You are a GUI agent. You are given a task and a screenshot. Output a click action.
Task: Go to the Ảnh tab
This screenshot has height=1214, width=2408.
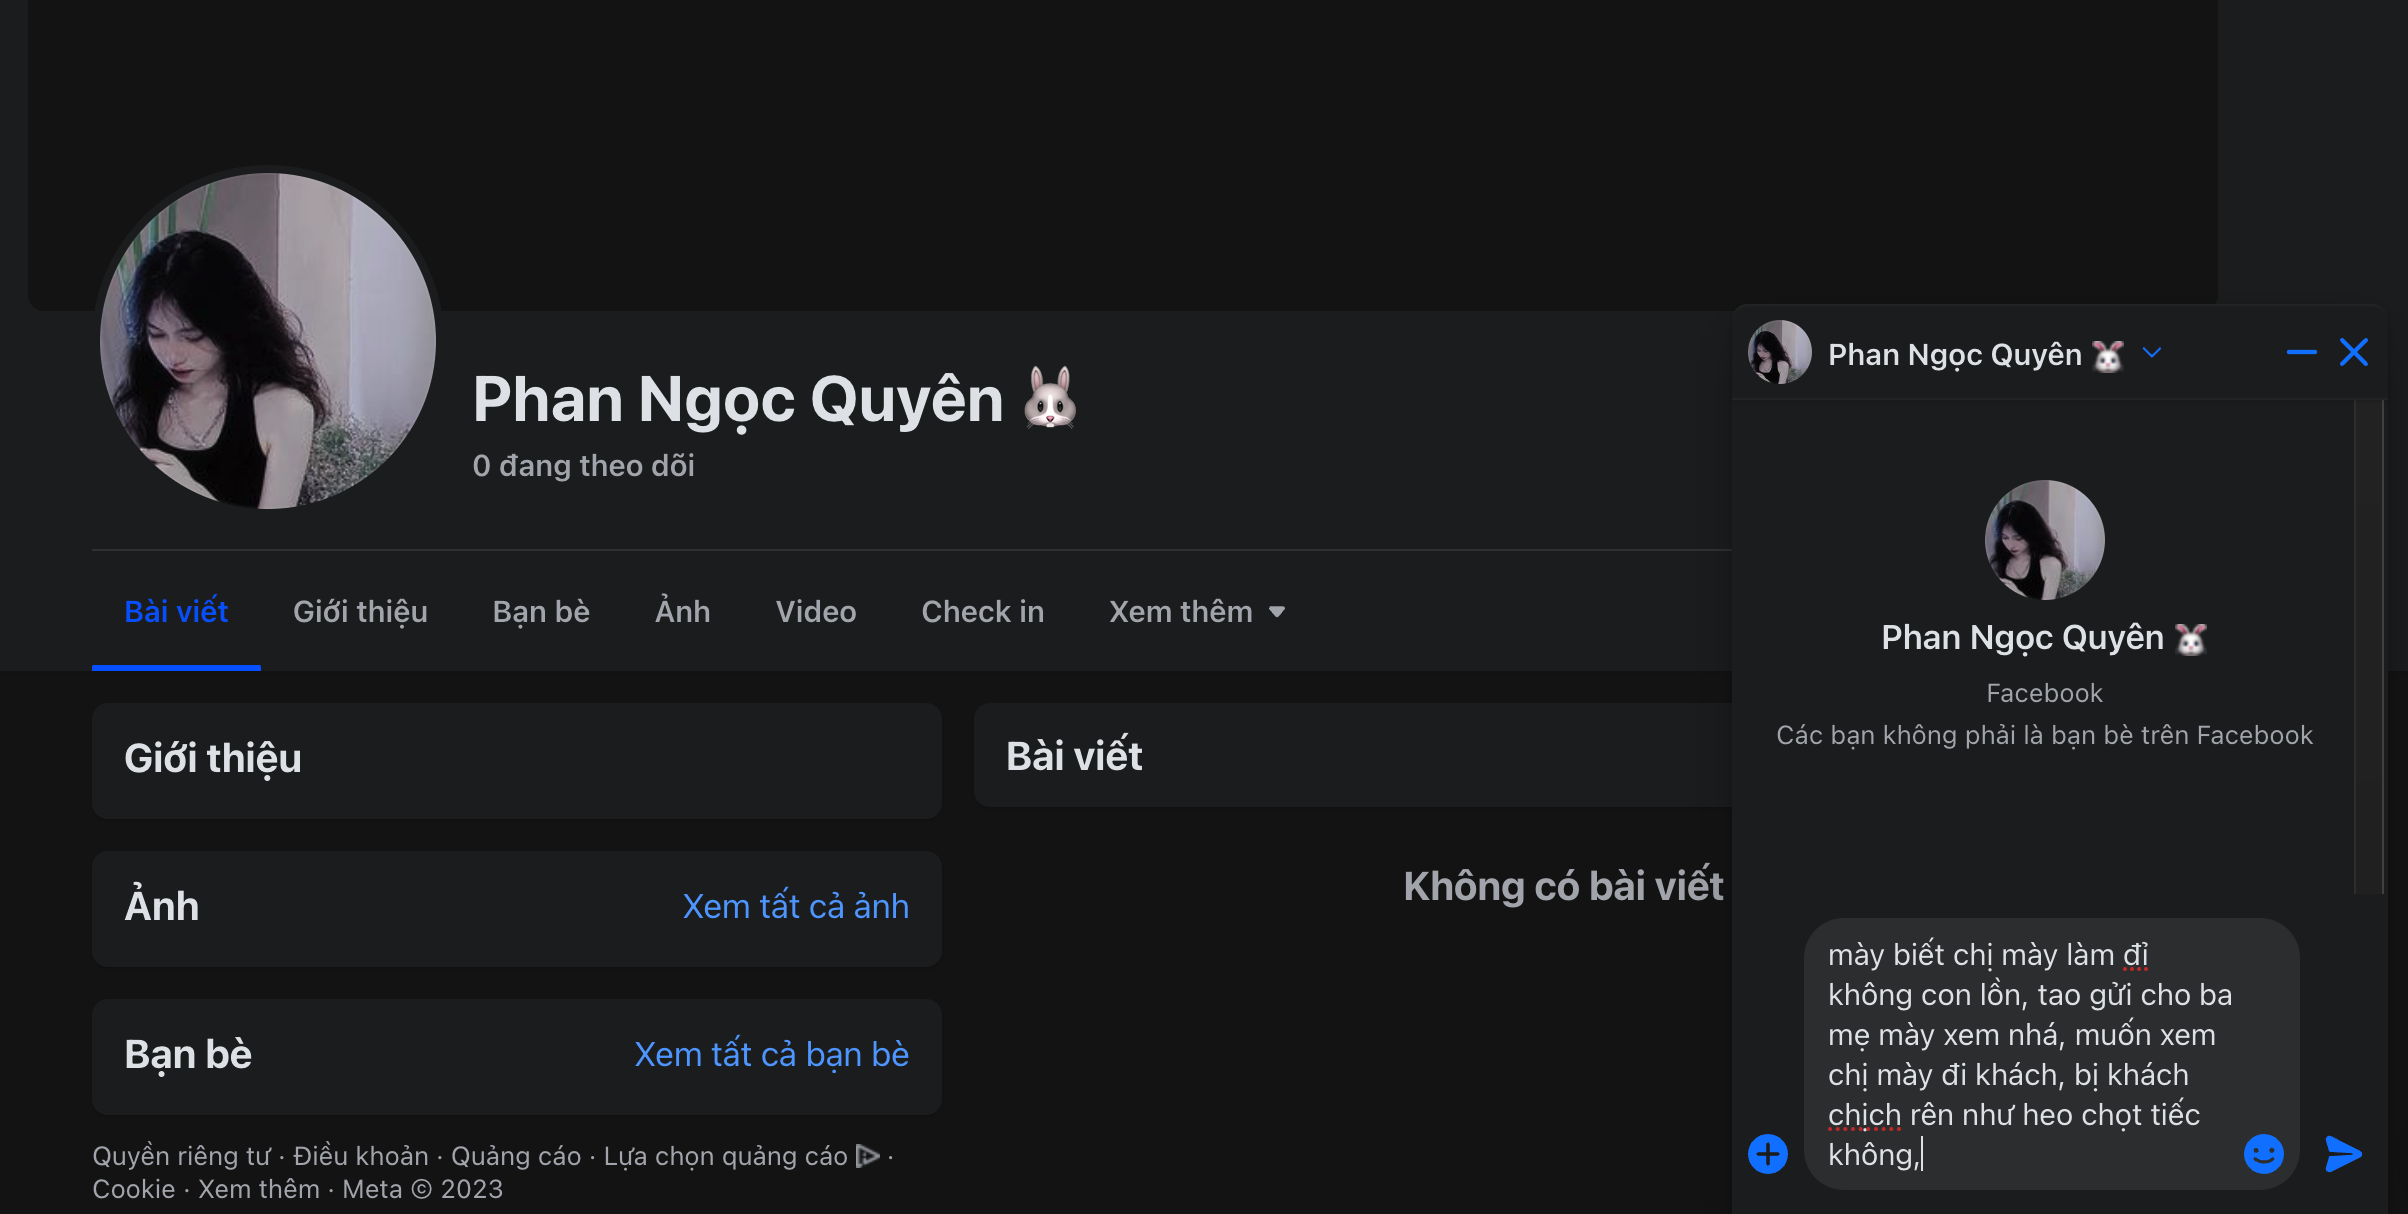pyautogui.click(x=682, y=612)
